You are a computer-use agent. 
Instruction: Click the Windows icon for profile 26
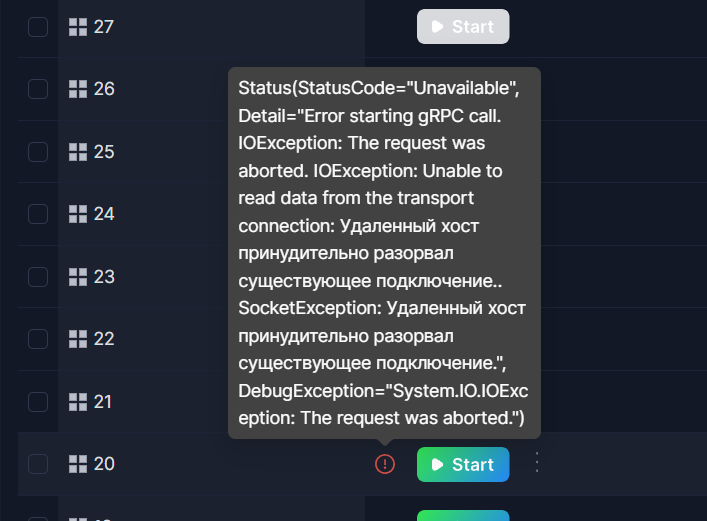tap(78, 89)
